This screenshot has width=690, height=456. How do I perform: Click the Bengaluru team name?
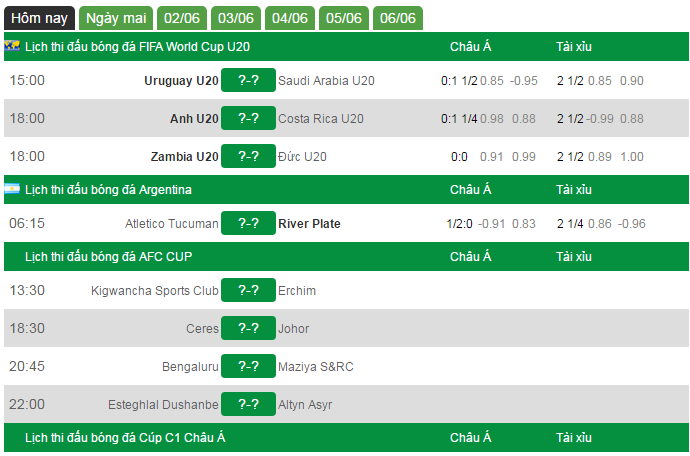pyautogui.click(x=190, y=367)
